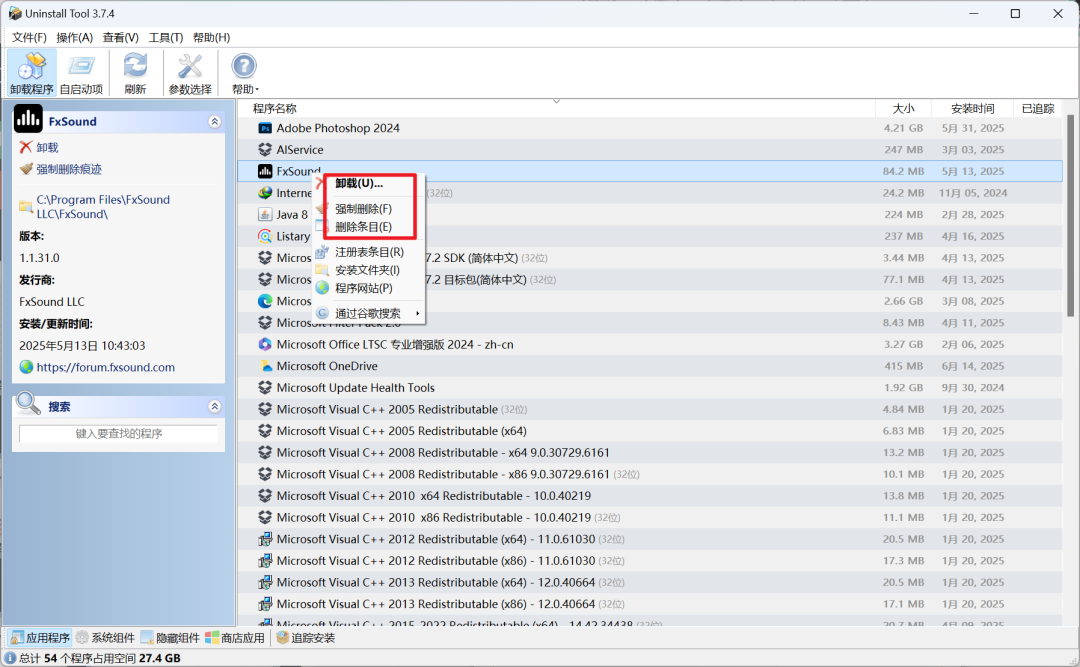Image resolution: width=1080 pixels, height=667 pixels.
Task: Click the 强制删除痕迹 link
Action: (69, 169)
